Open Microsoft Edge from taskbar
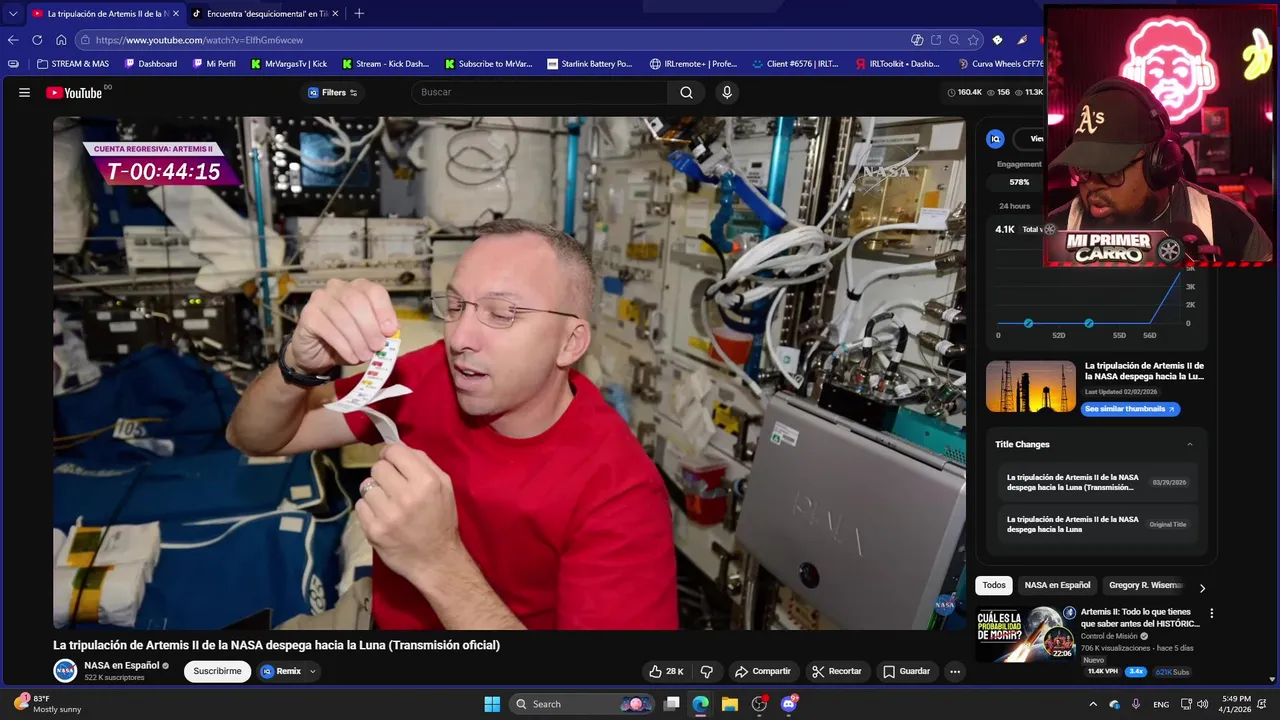 pyautogui.click(x=700, y=704)
